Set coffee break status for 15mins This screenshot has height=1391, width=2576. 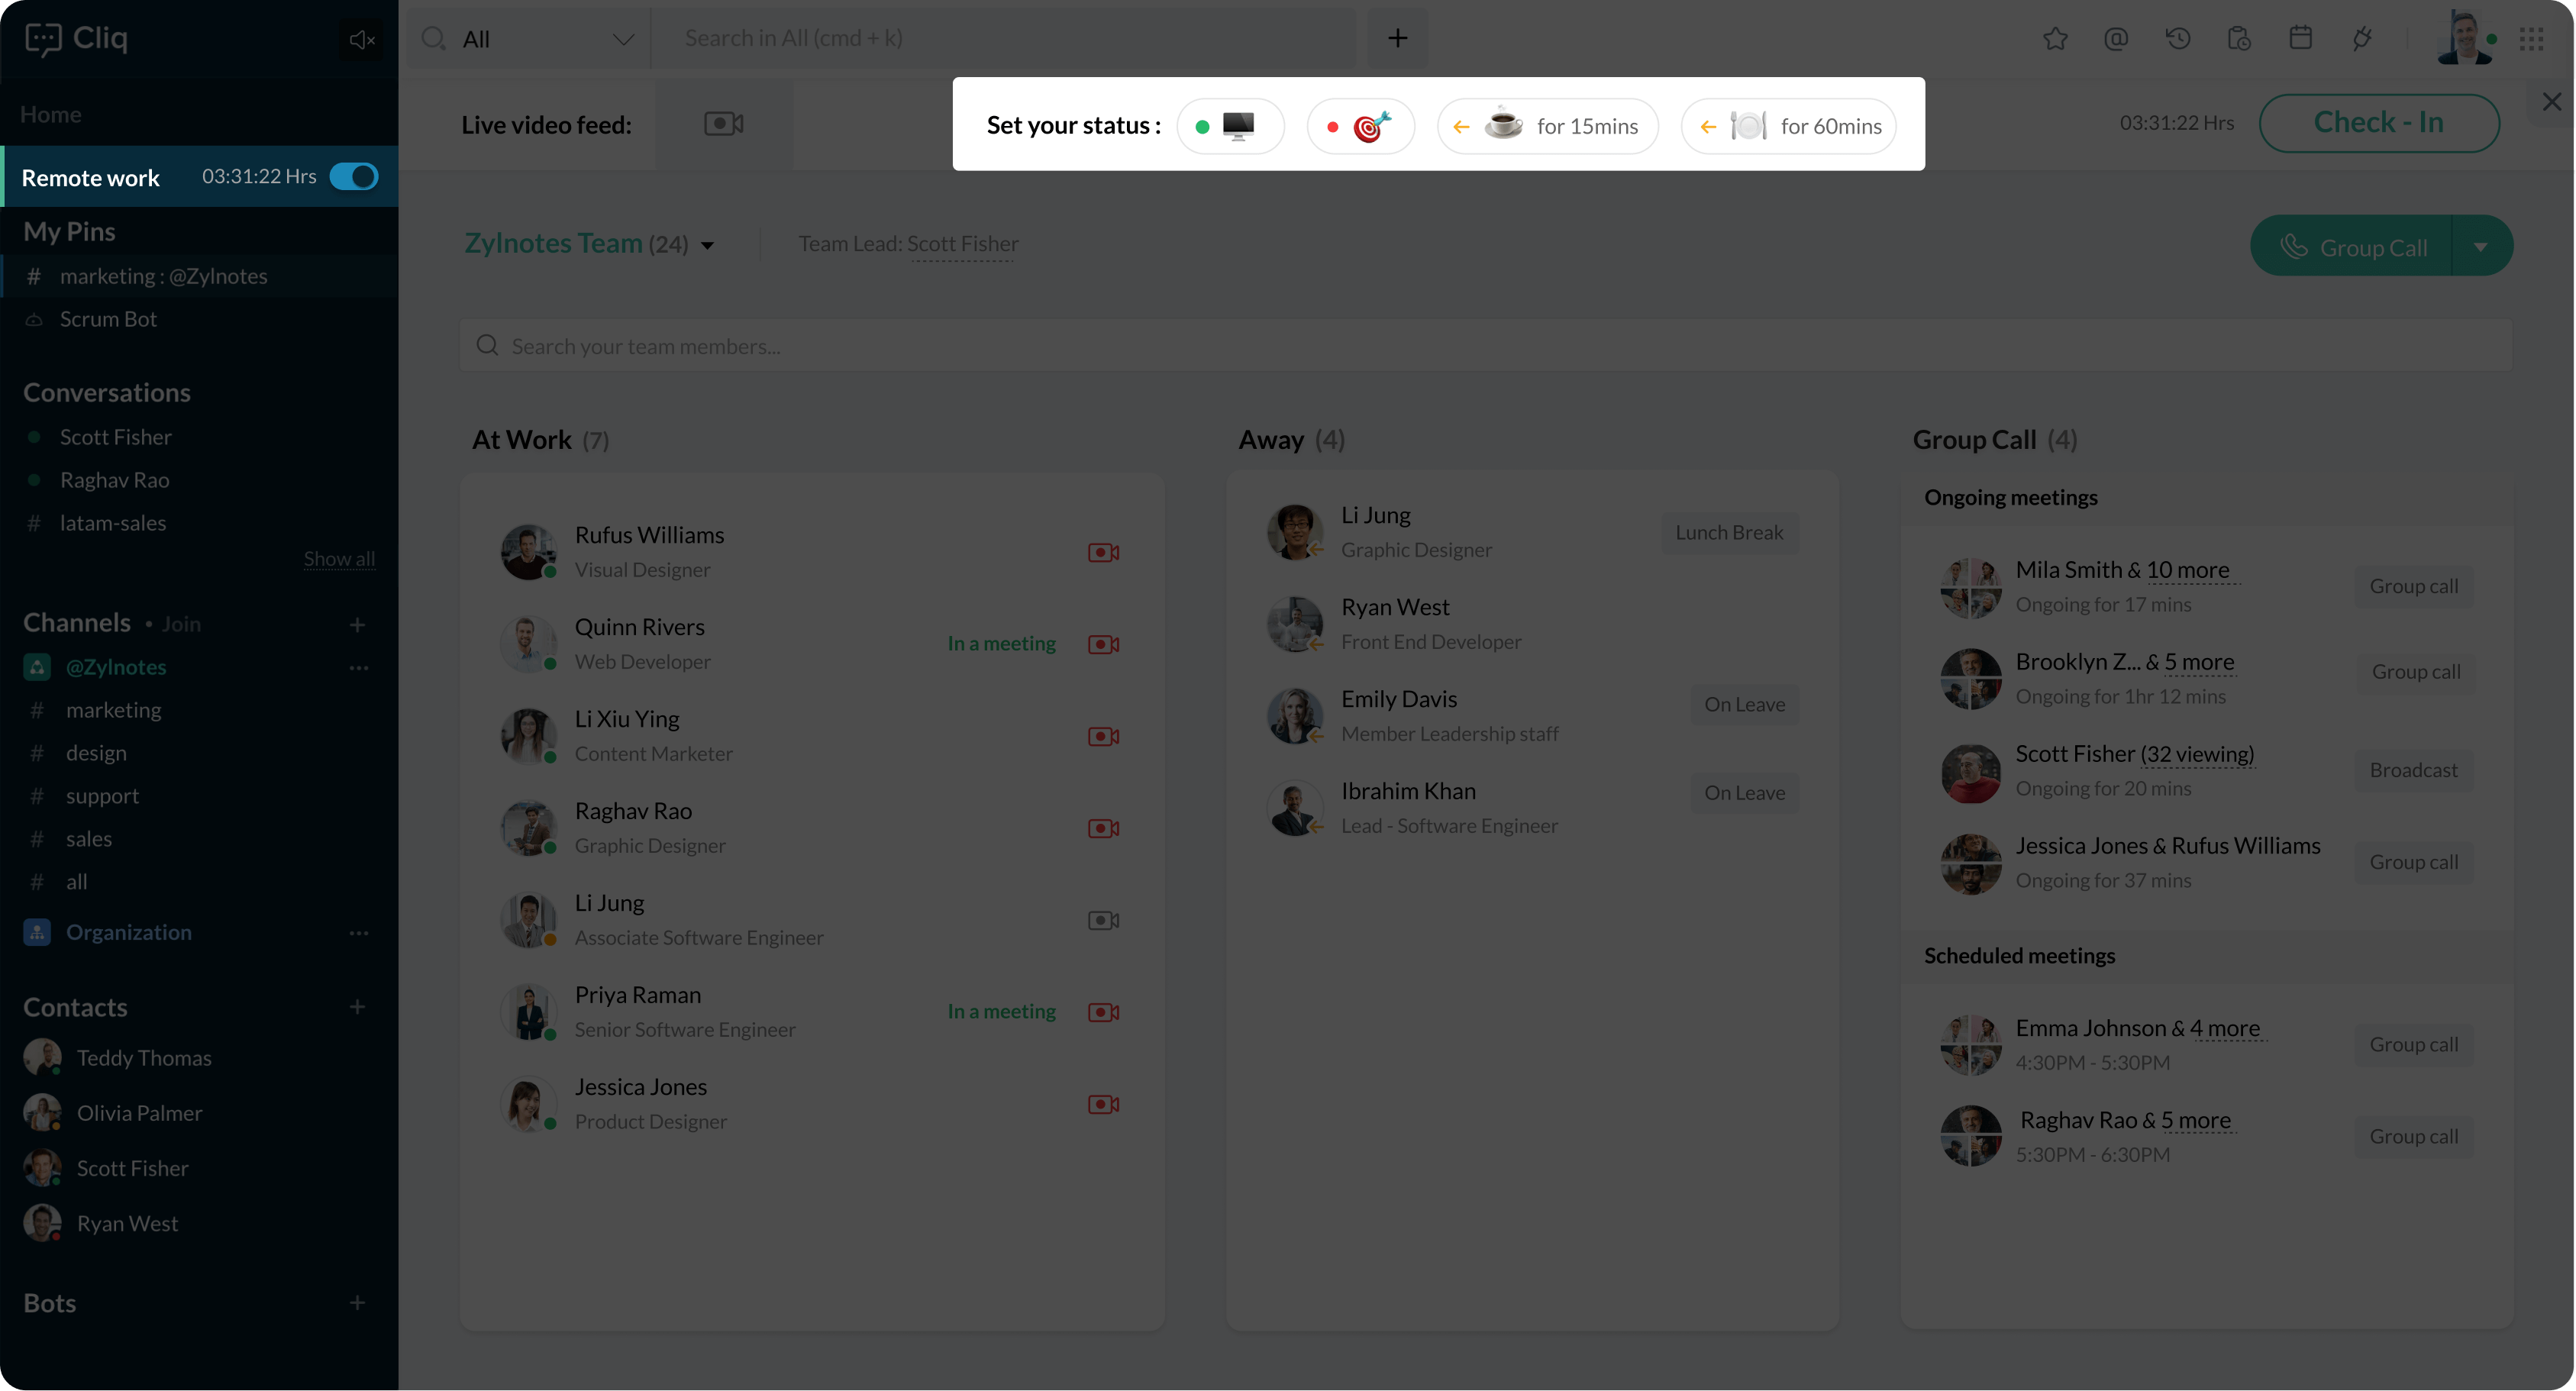[1547, 126]
